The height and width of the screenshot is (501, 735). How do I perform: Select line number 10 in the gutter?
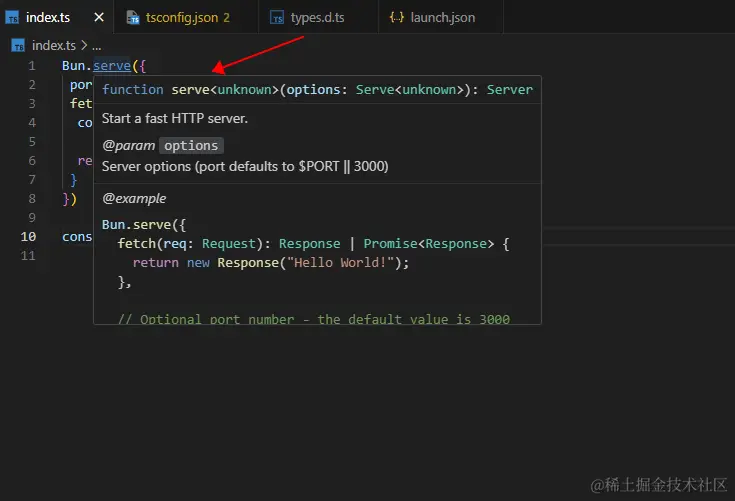[28, 237]
